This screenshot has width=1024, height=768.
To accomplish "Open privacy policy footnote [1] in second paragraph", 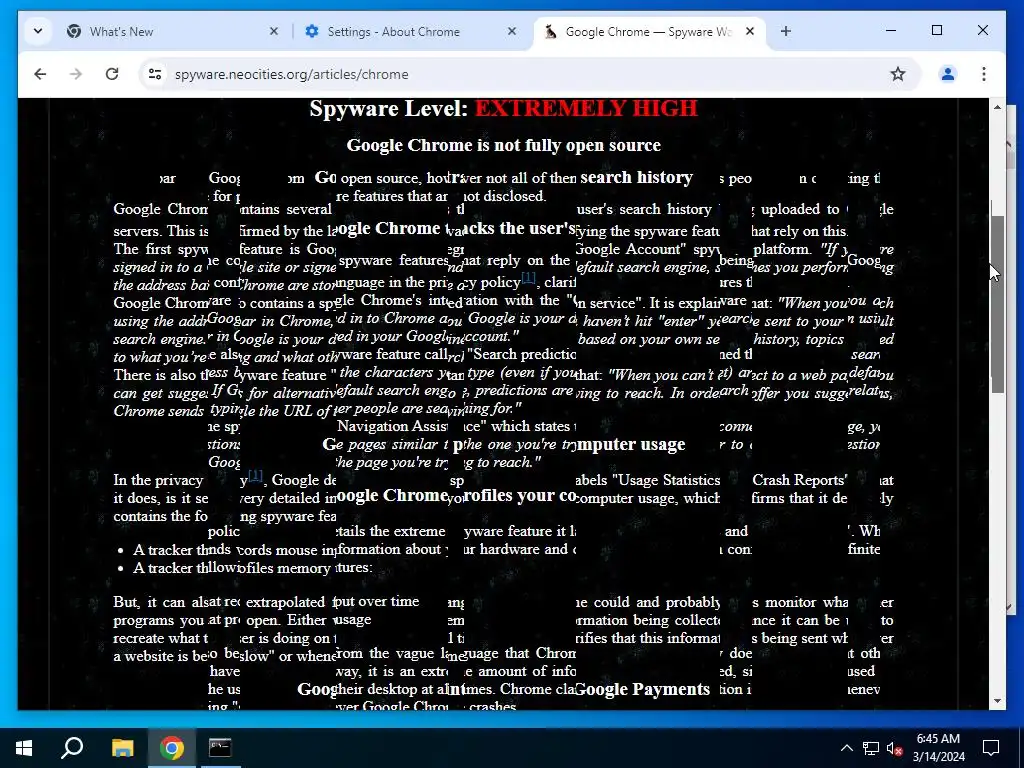I will tap(528, 279).
